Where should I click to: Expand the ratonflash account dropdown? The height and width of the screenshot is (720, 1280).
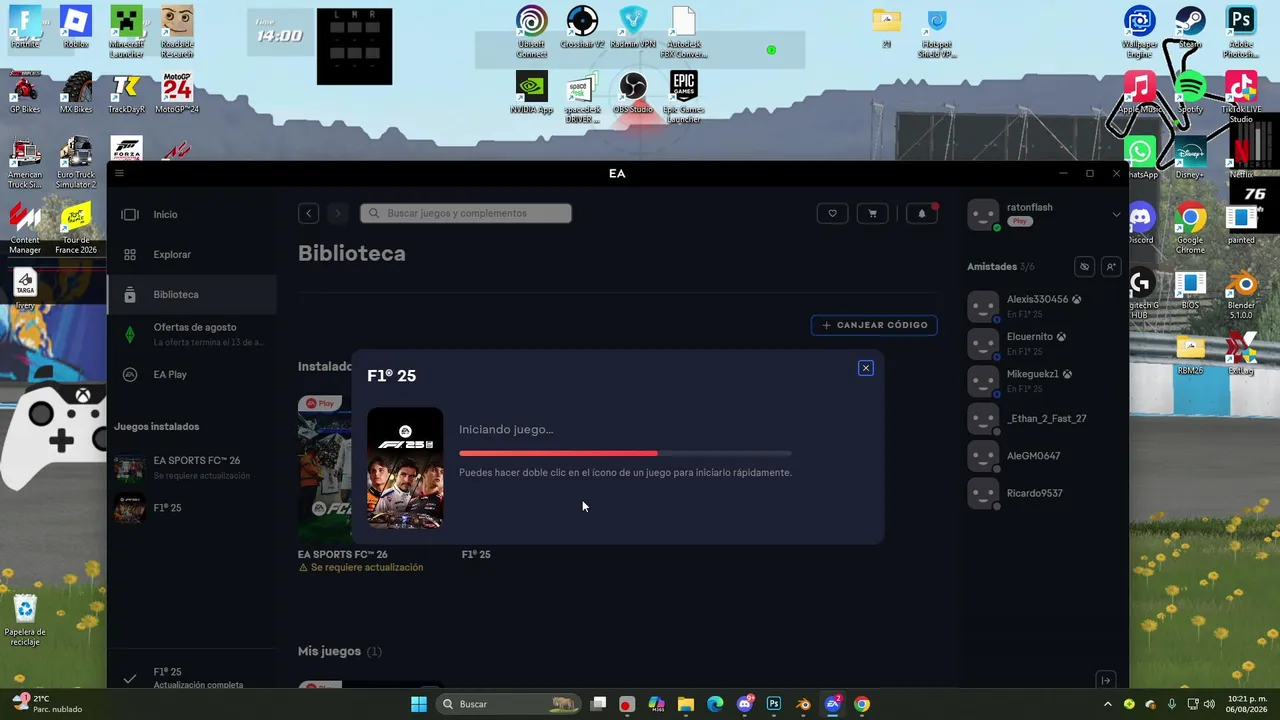(x=1116, y=214)
